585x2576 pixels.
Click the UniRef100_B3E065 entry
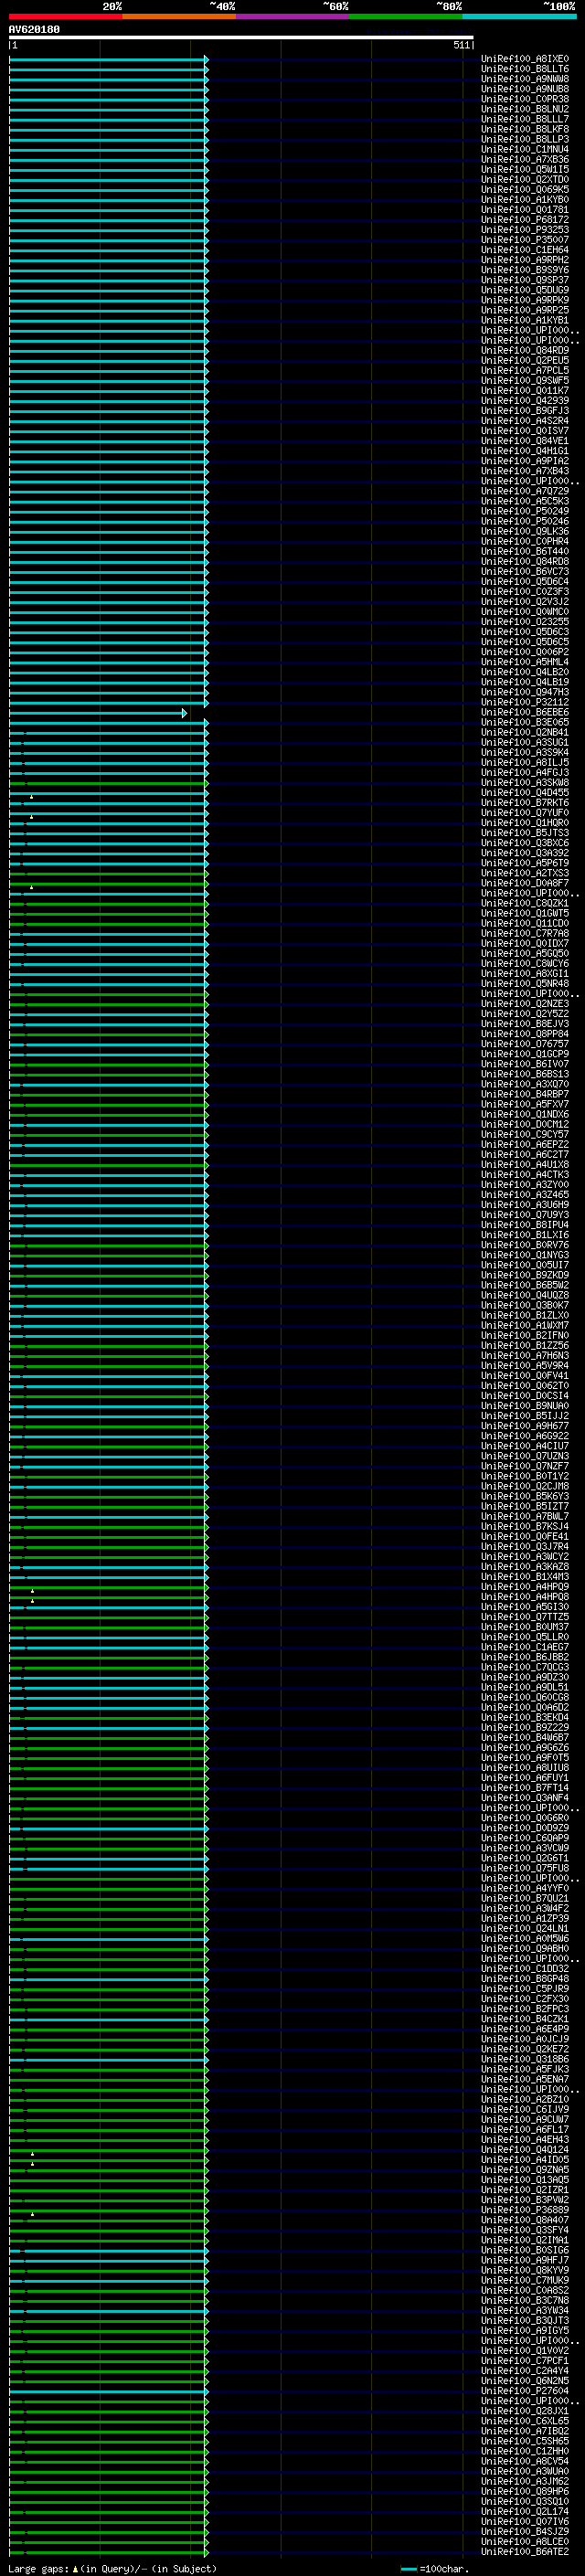525,723
